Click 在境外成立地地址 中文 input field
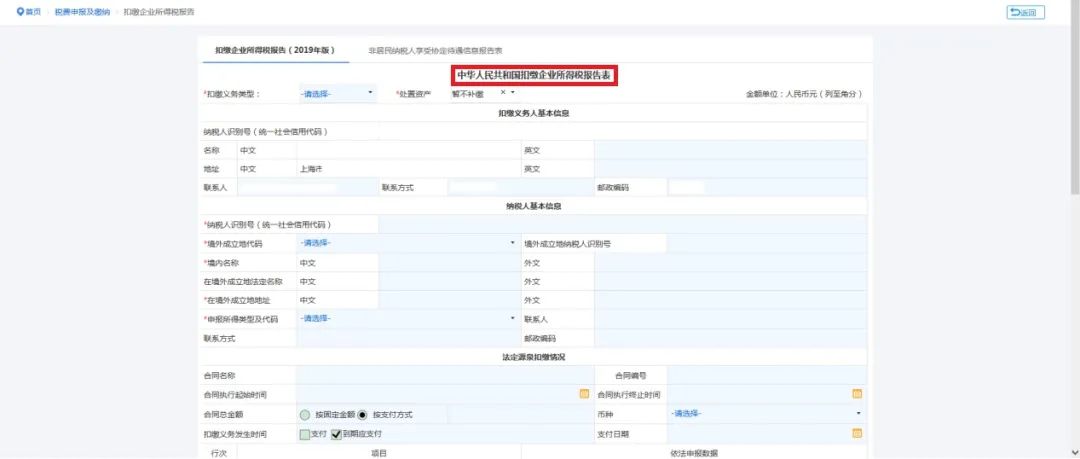Screen dimensions: 1080x459 coord(448,300)
